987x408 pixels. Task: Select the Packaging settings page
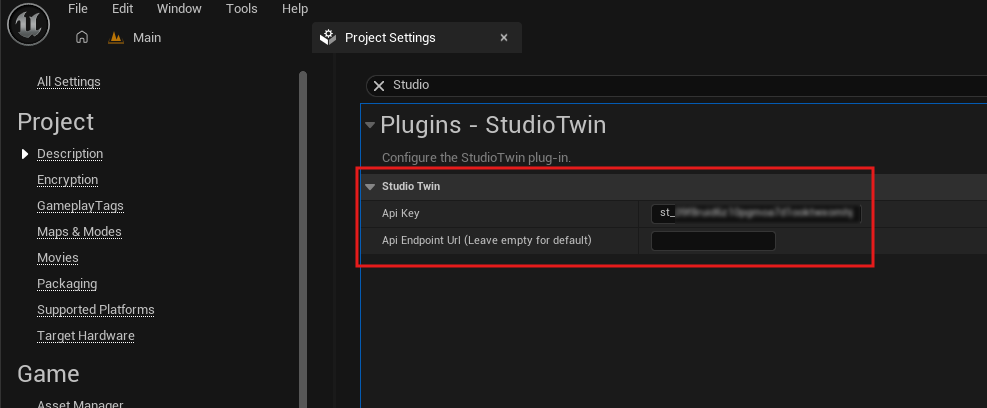pyautogui.click(x=67, y=284)
